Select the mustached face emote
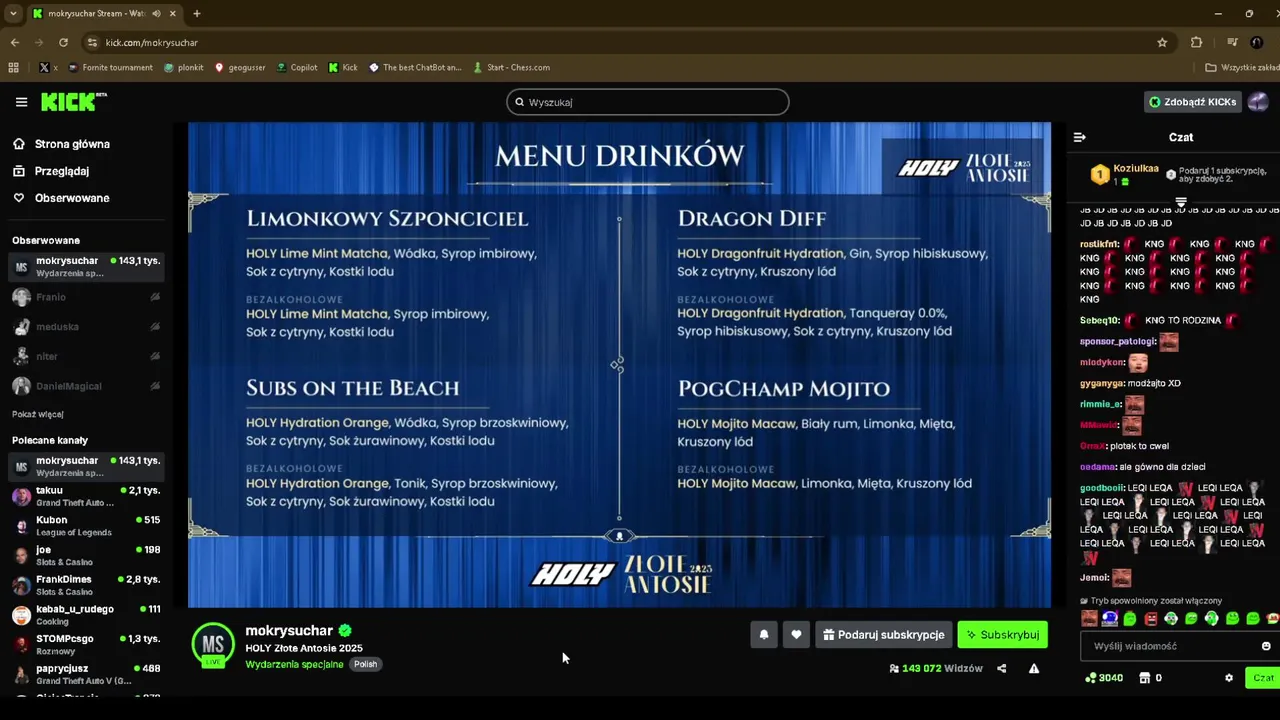 tap(1089, 619)
